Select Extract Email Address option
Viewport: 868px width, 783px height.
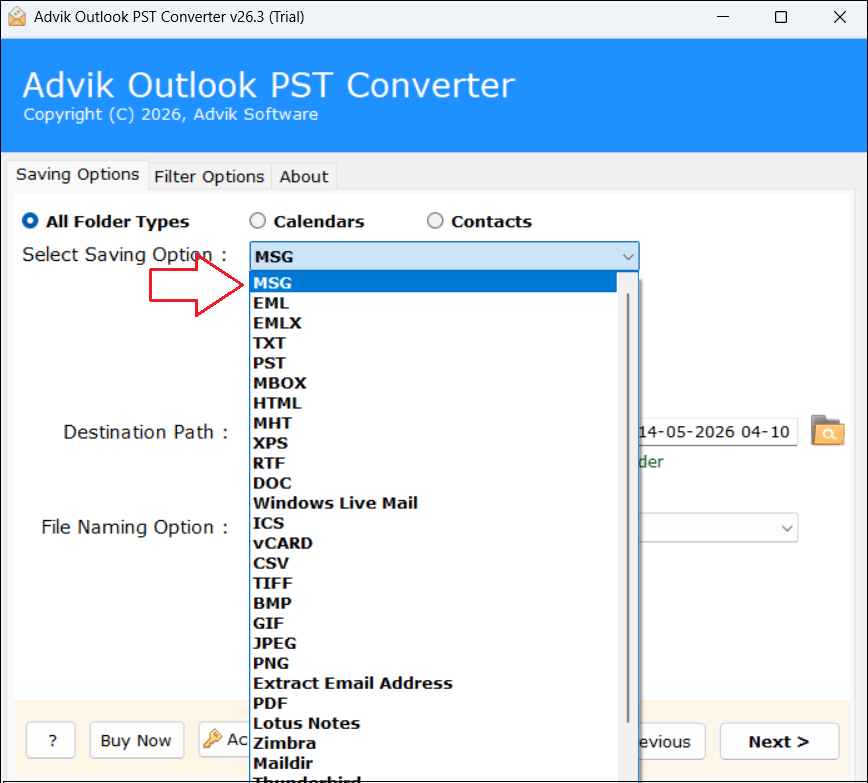pyautogui.click(x=433, y=683)
